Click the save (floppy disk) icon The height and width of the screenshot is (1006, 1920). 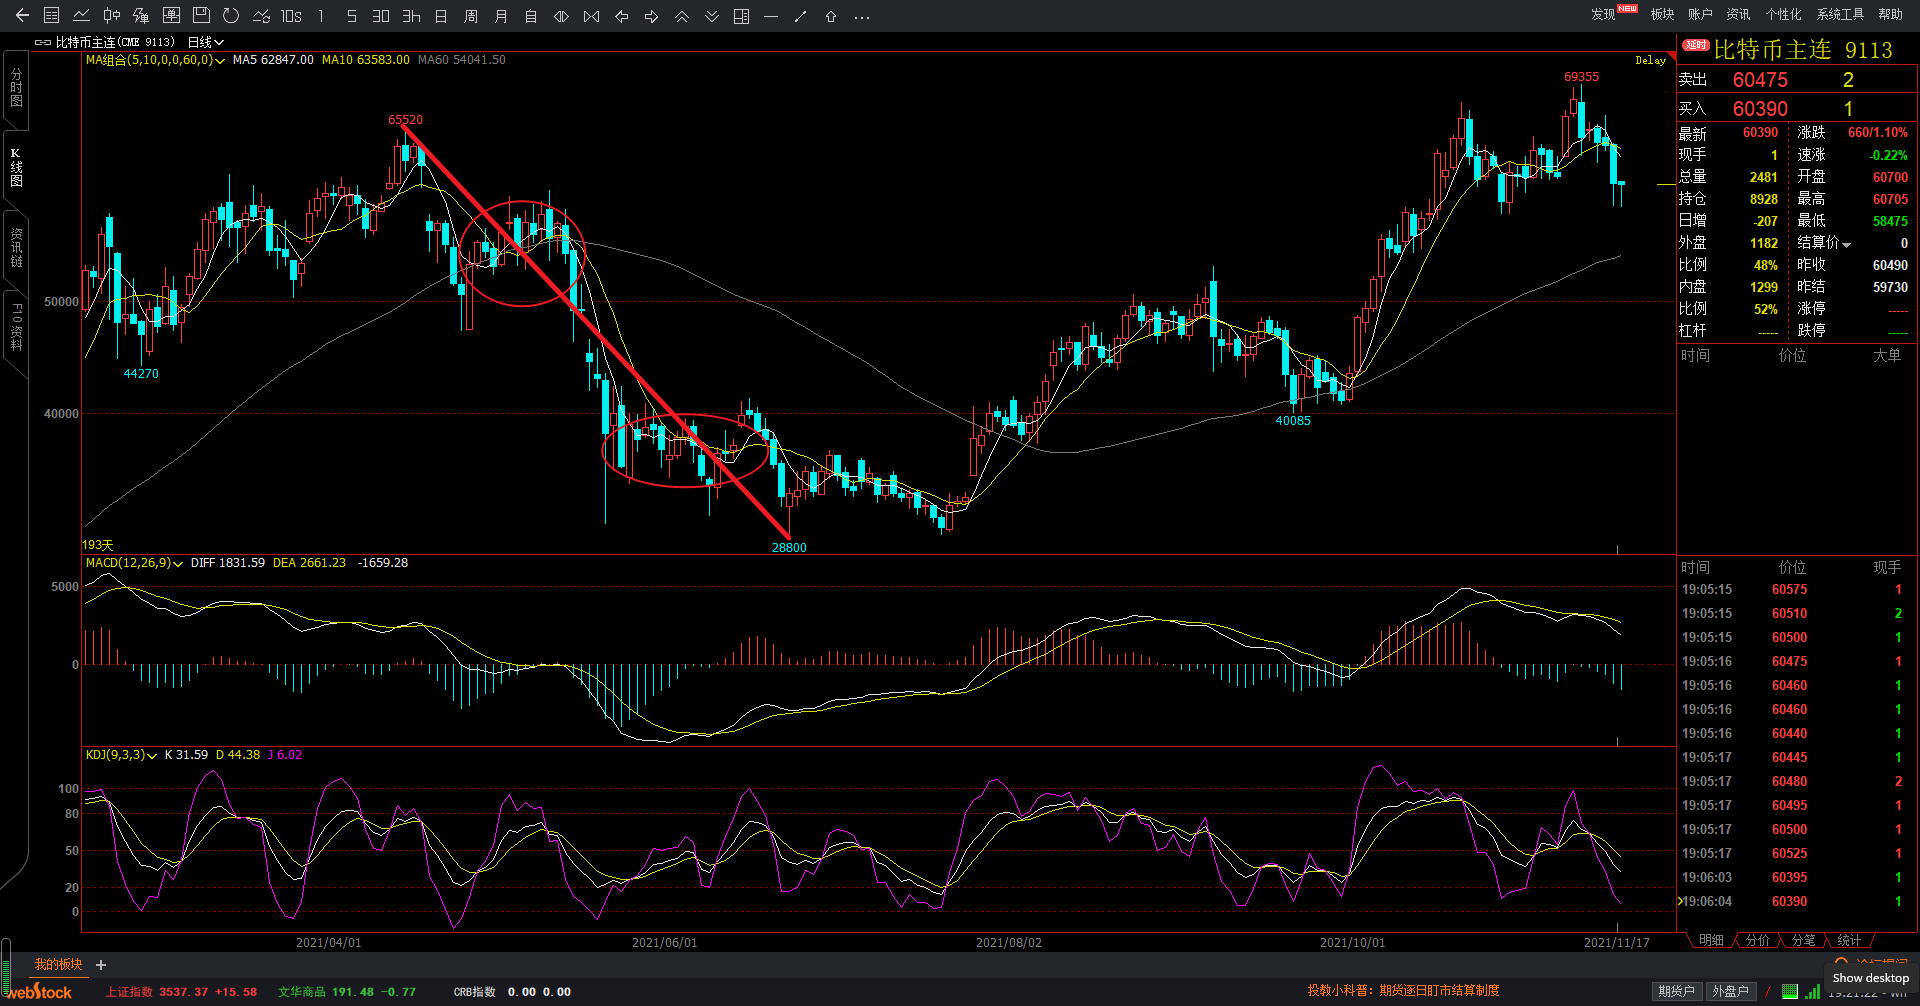click(201, 16)
